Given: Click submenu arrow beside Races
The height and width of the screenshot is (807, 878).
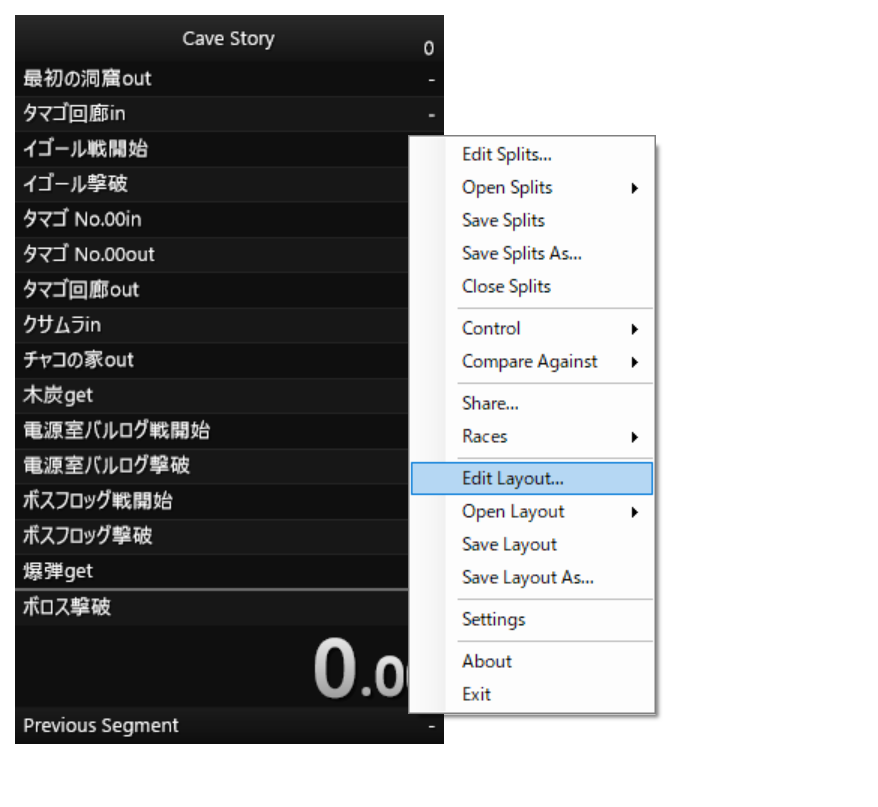Looking at the screenshot, I should click(634, 437).
